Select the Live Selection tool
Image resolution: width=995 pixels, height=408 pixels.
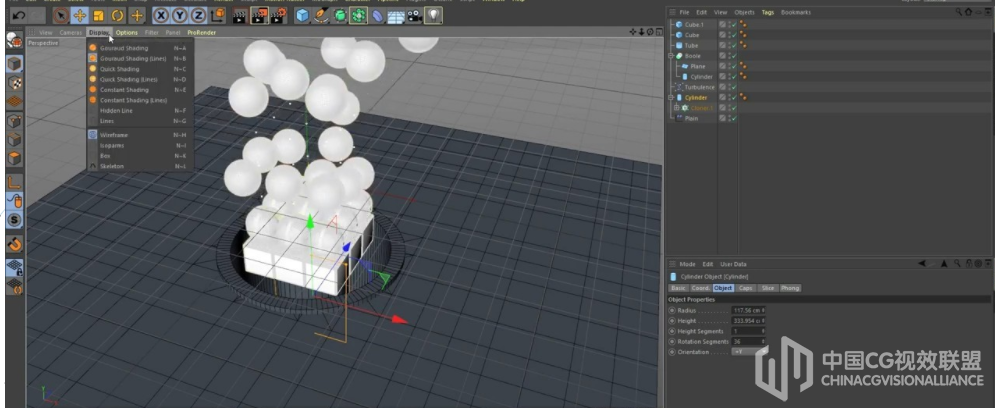point(61,15)
